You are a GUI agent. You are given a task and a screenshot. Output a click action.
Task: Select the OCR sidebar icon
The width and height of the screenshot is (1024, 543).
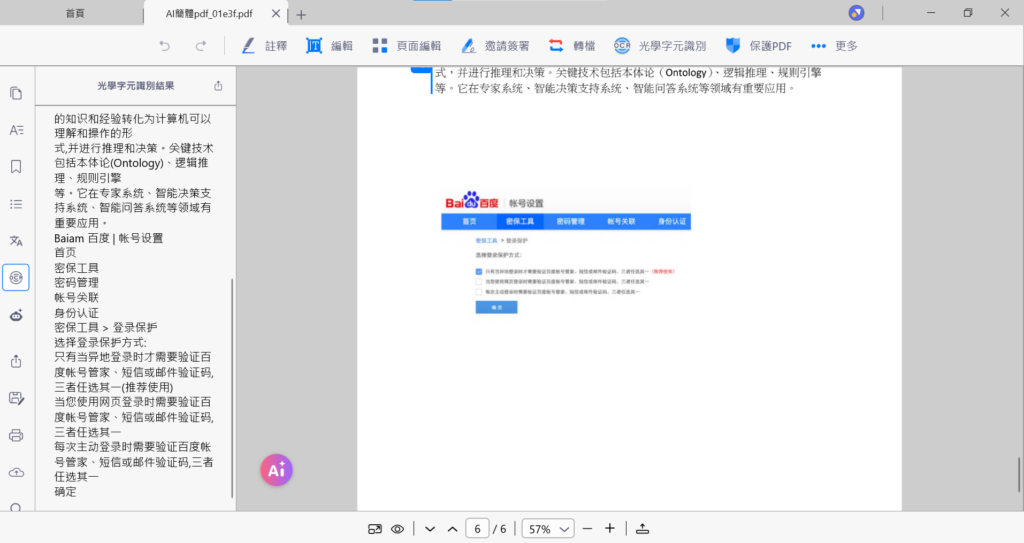(x=16, y=278)
